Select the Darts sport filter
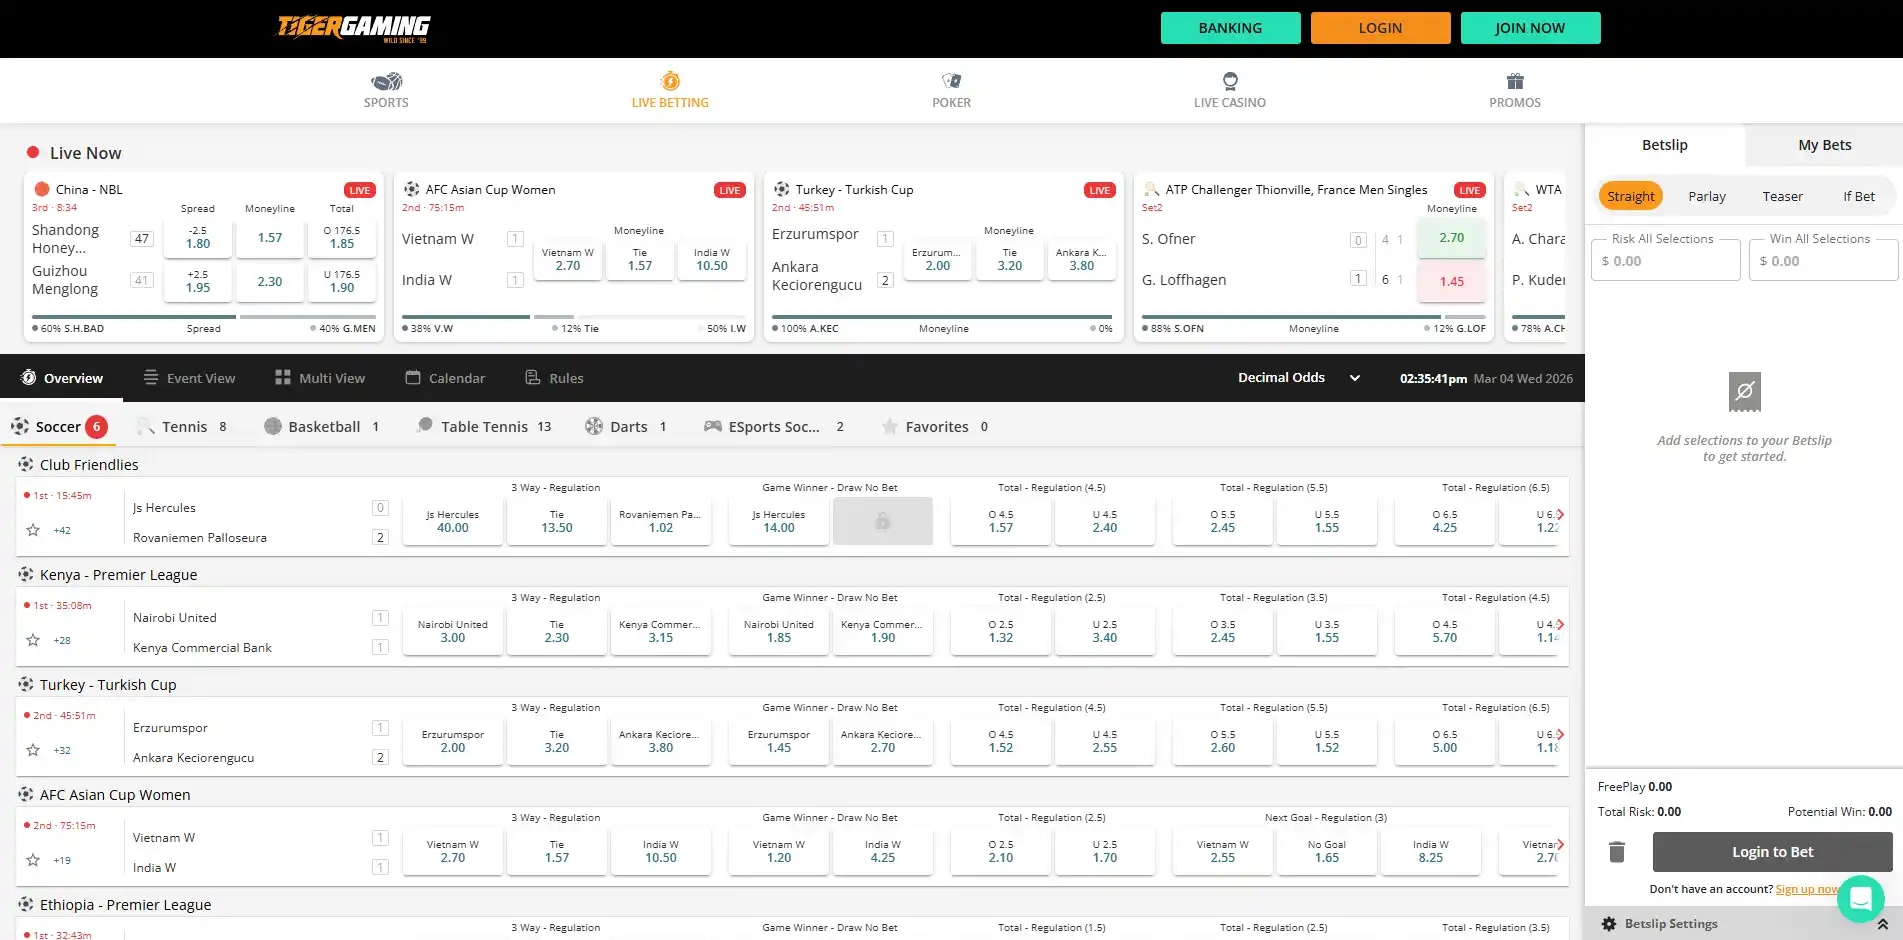Image resolution: width=1903 pixels, height=940 pixels. pyautogui.click(x=626, y=427)
